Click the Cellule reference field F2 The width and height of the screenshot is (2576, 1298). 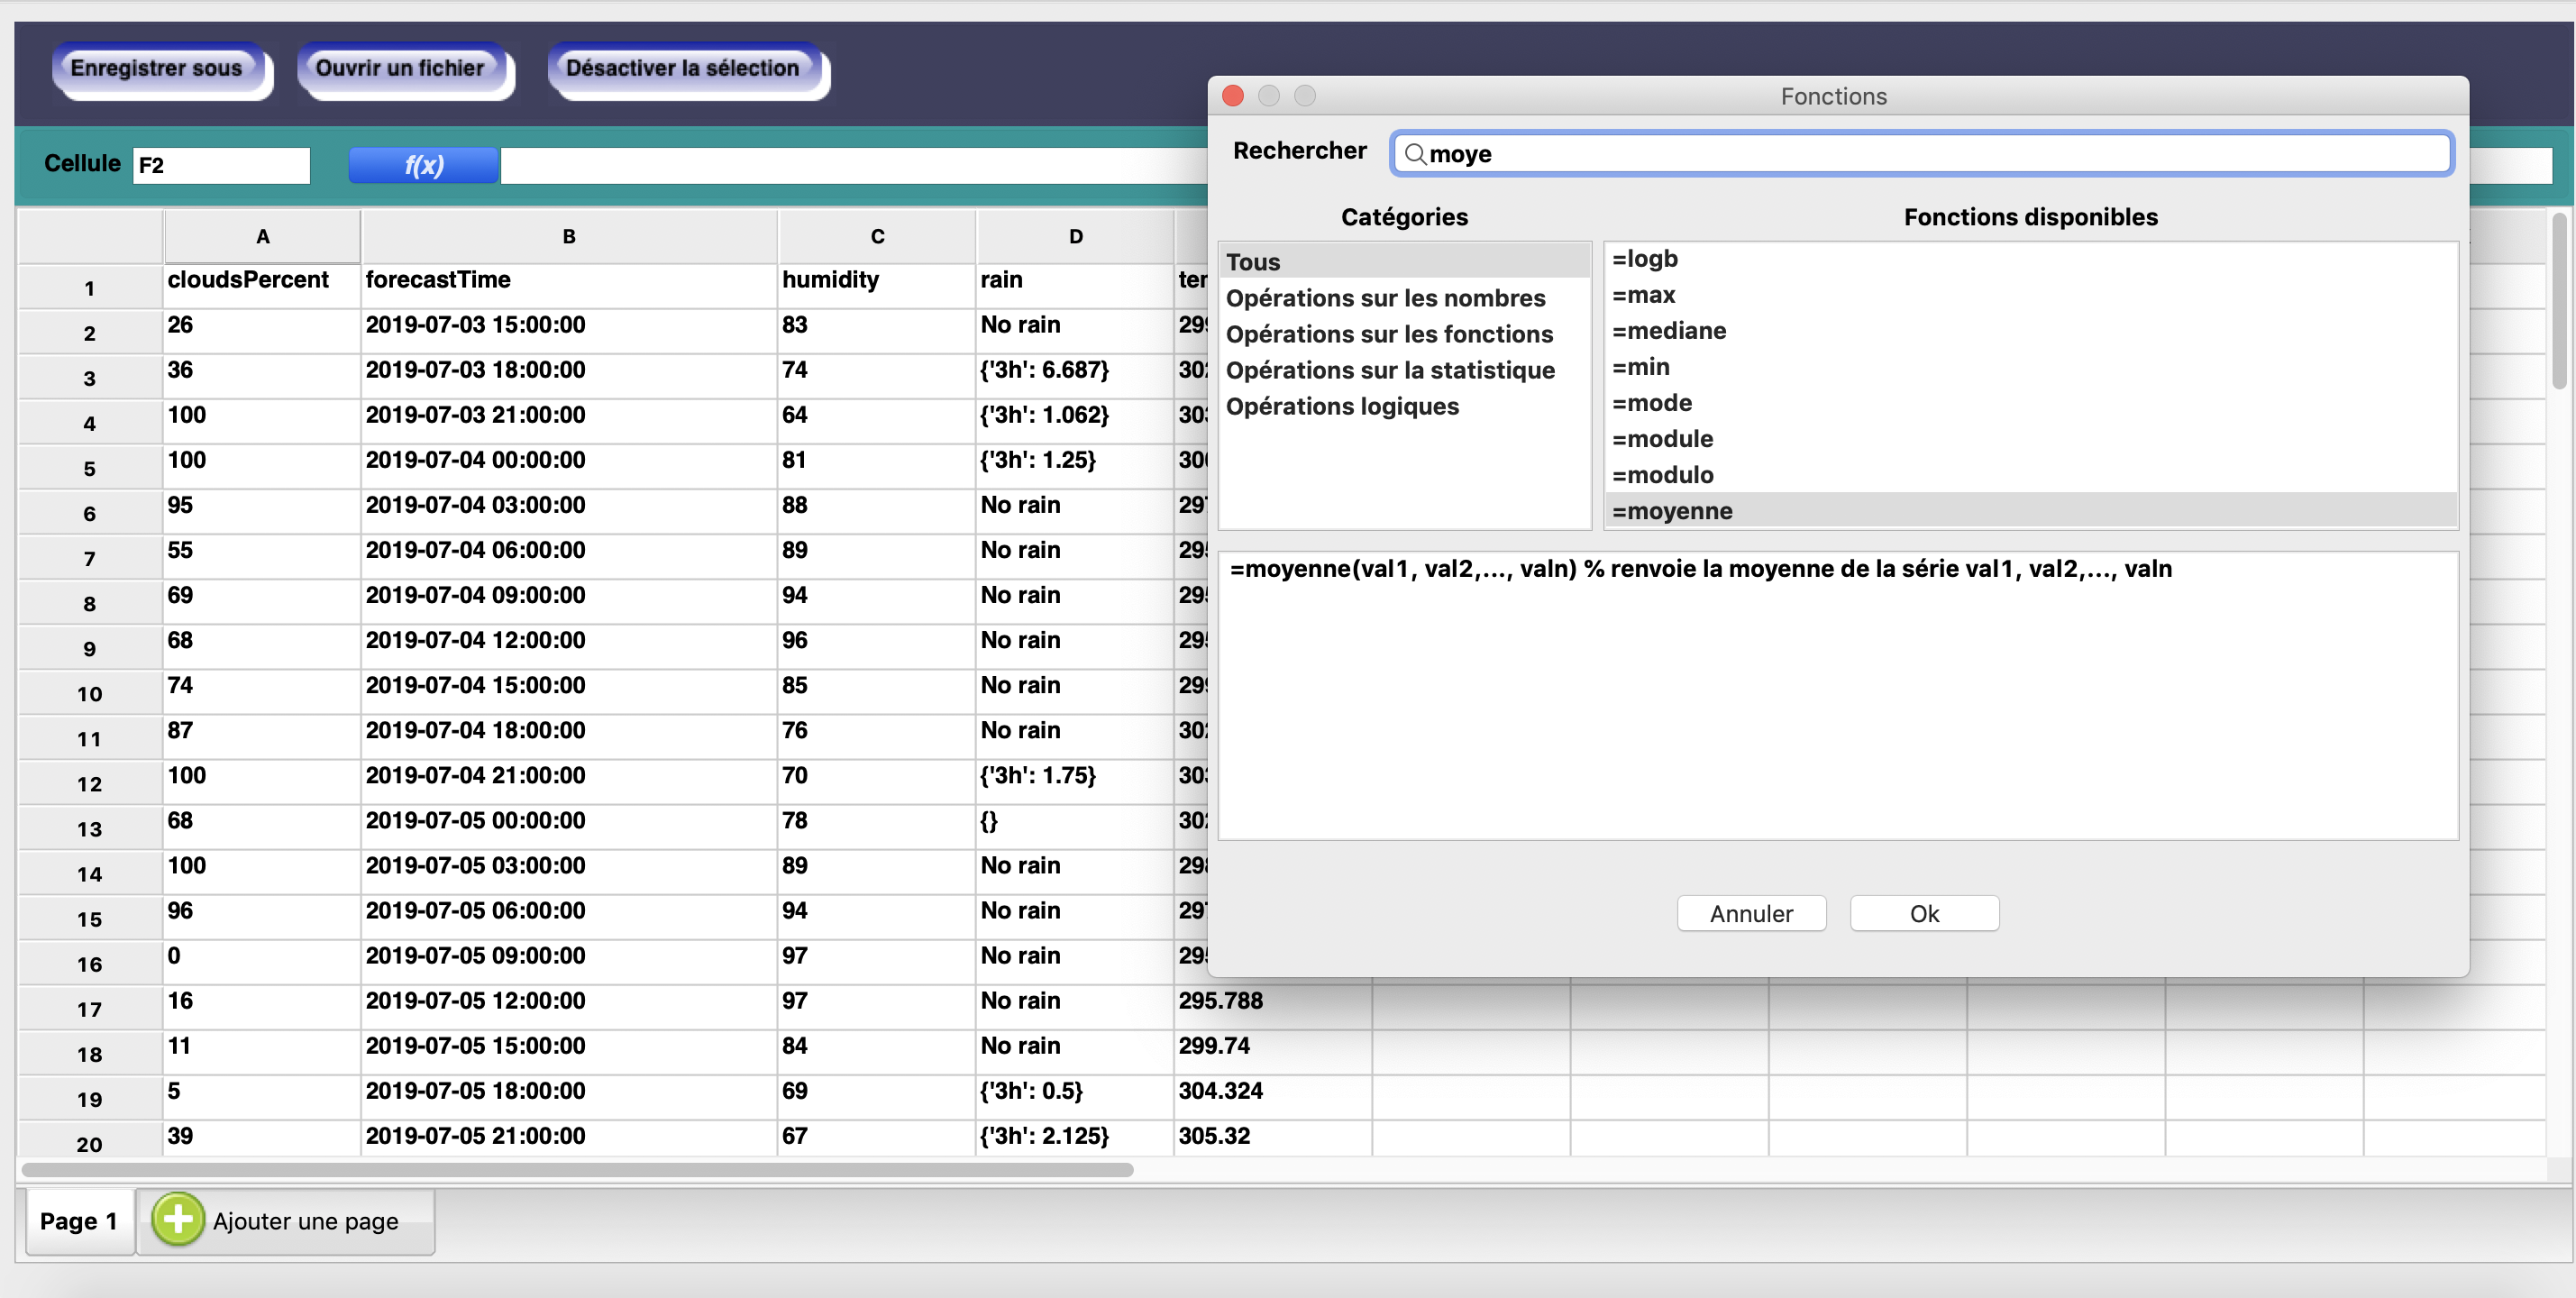pos(221,165)
